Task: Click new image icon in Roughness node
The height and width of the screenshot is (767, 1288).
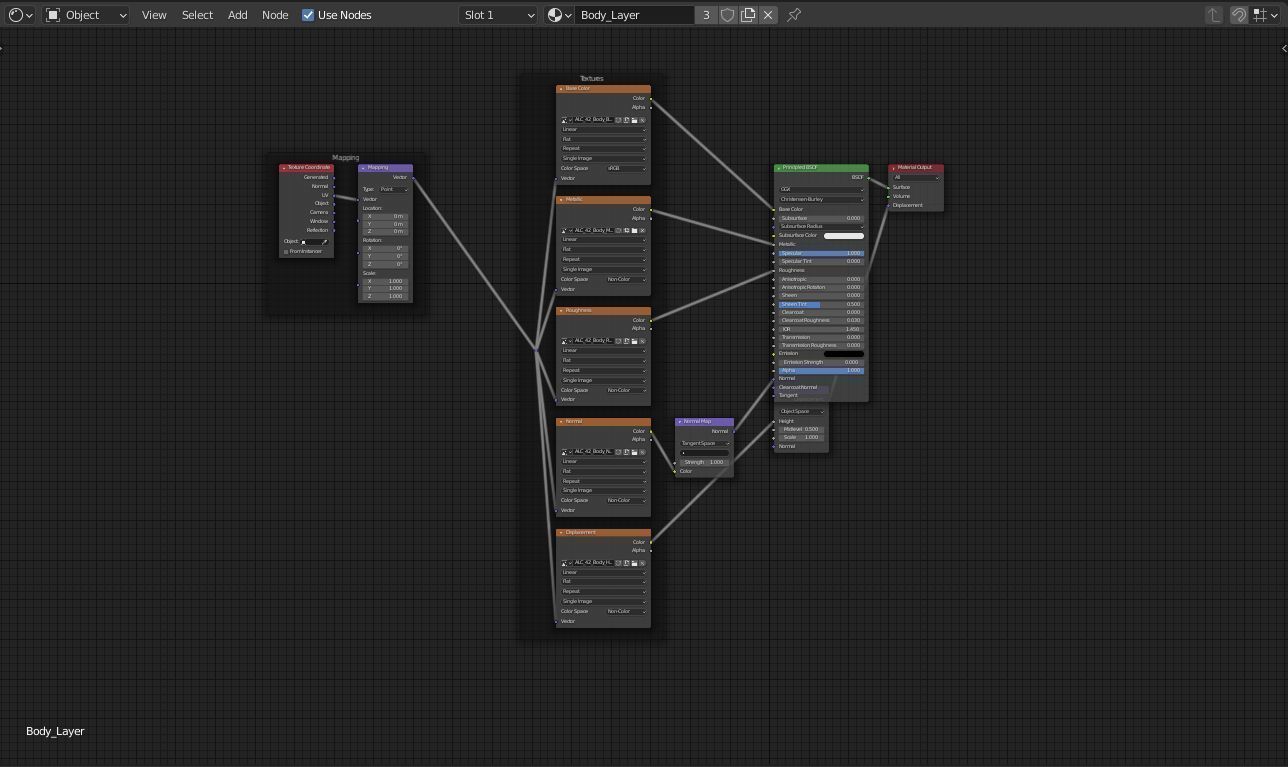Action: tap(626, 341)
